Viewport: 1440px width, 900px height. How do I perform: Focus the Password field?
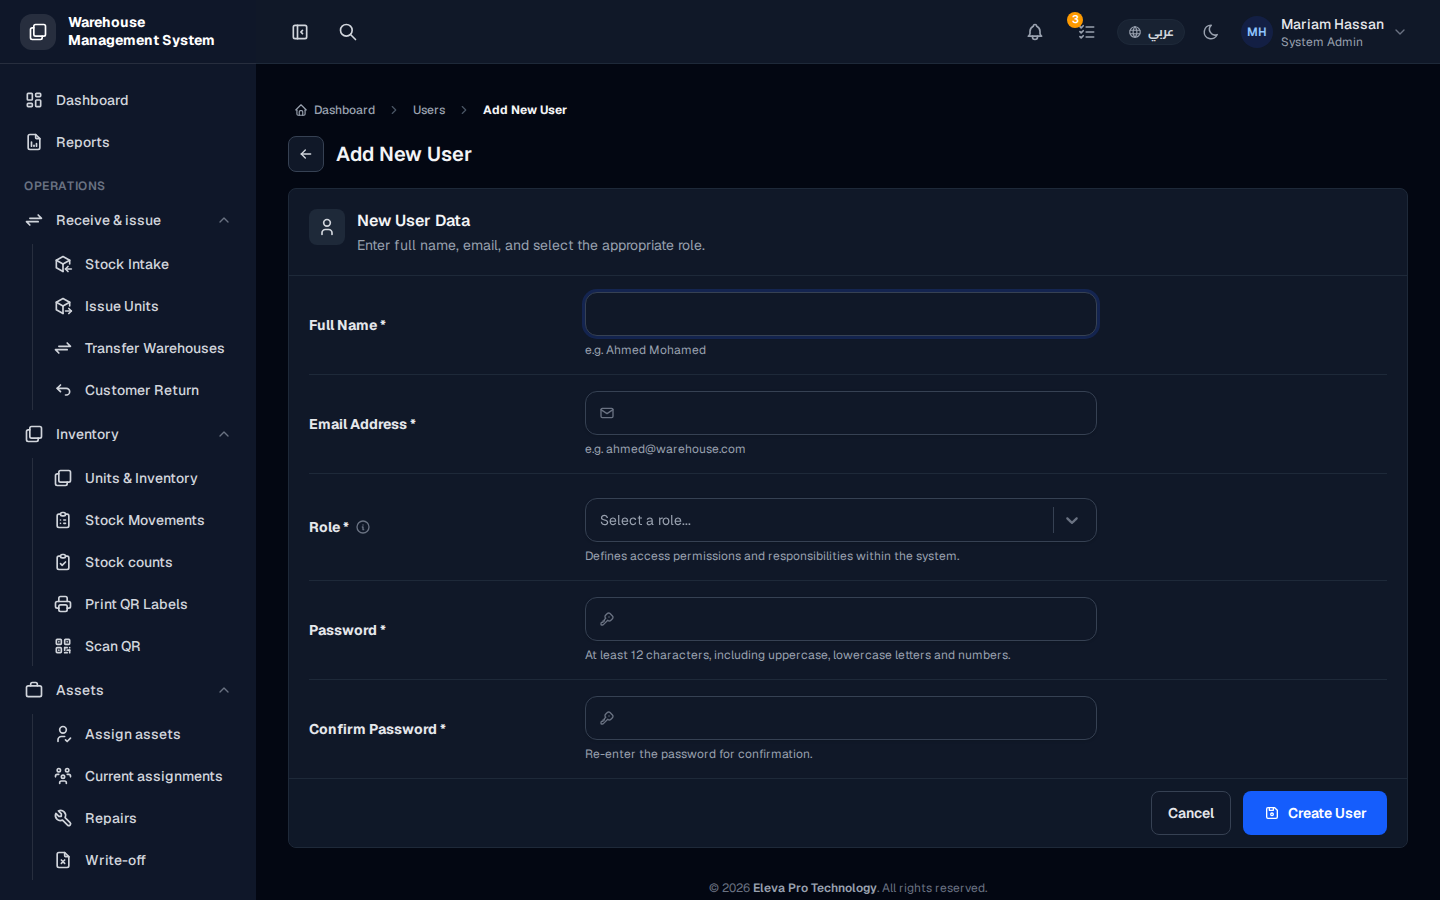841,619
